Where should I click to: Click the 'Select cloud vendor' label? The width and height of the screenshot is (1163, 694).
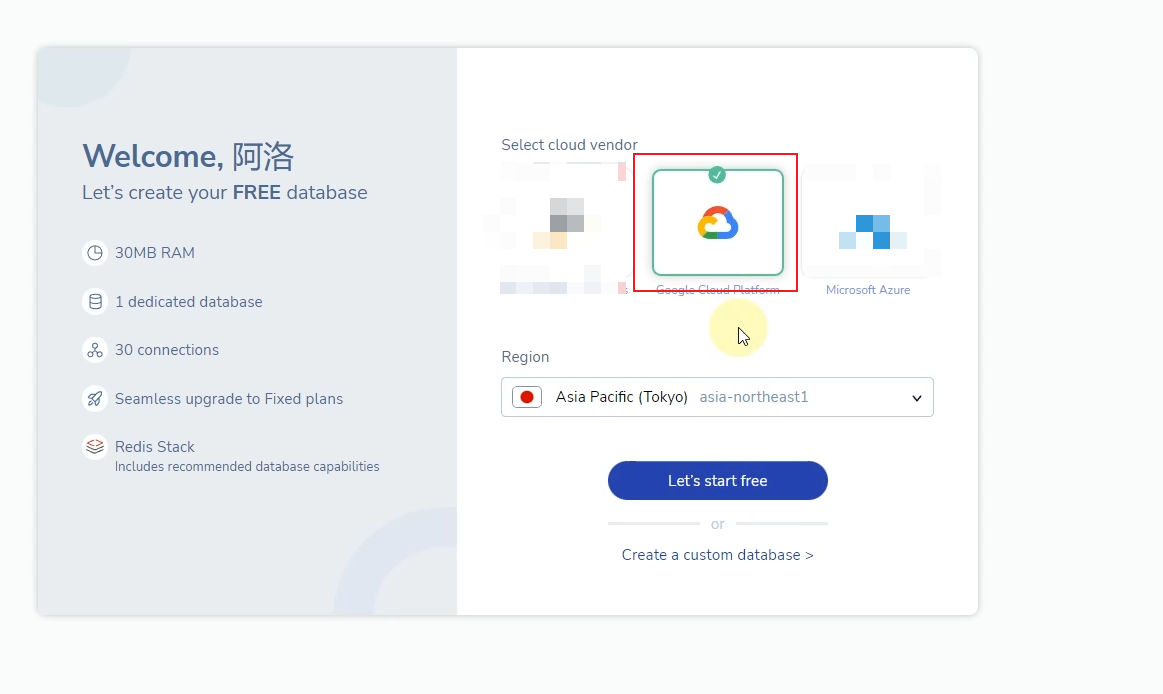point(569,145)
